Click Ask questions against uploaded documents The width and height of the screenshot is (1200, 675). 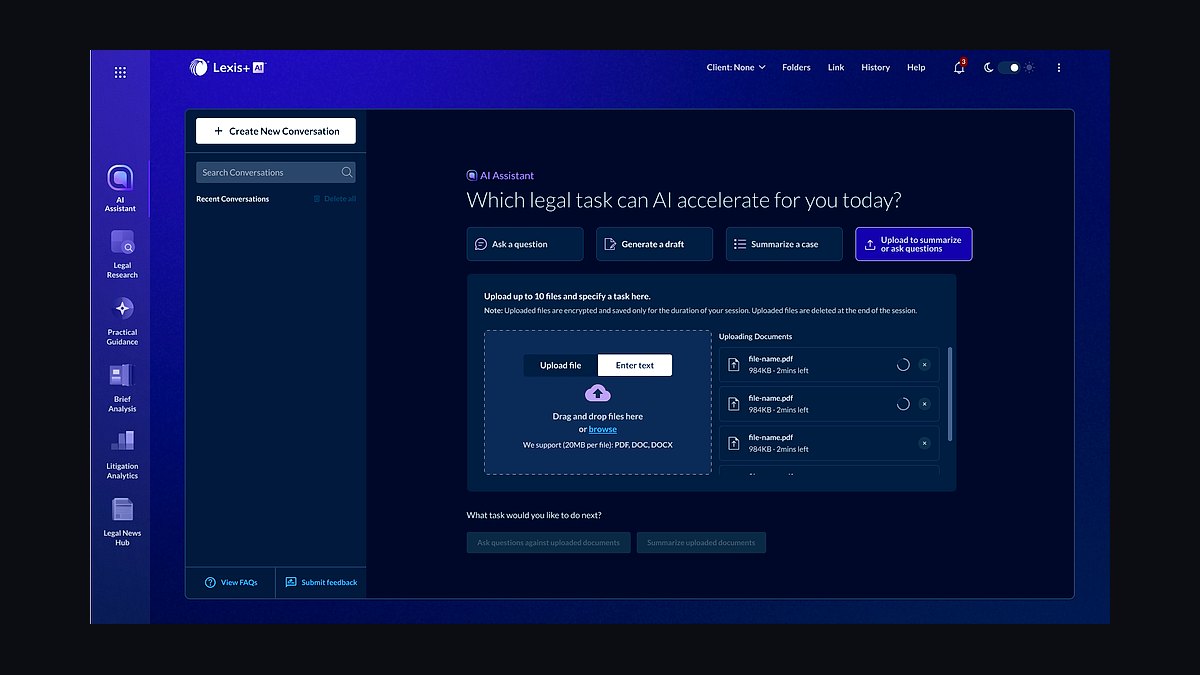coord(549,543)
